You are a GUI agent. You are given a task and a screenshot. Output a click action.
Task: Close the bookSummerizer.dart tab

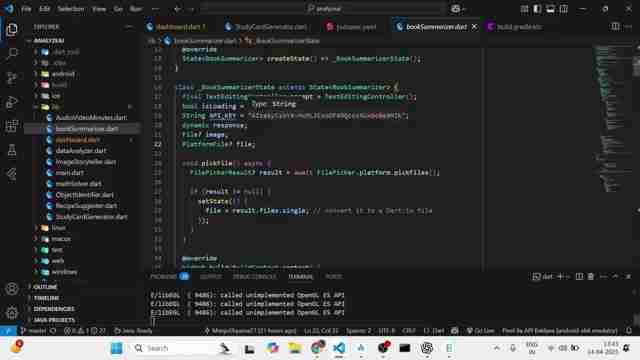(474, 27)
